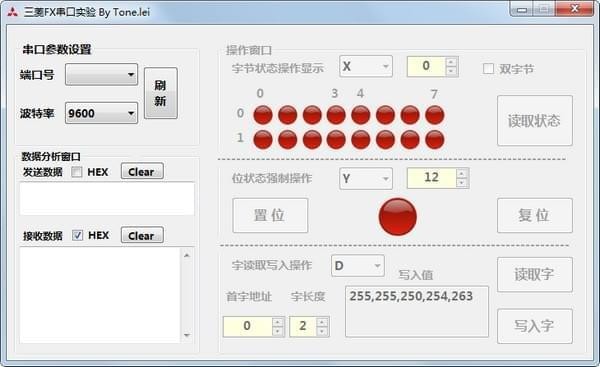Click row 1 LED indicator bit 7
This screenshot has height=367, width=600.
(435, 139)
